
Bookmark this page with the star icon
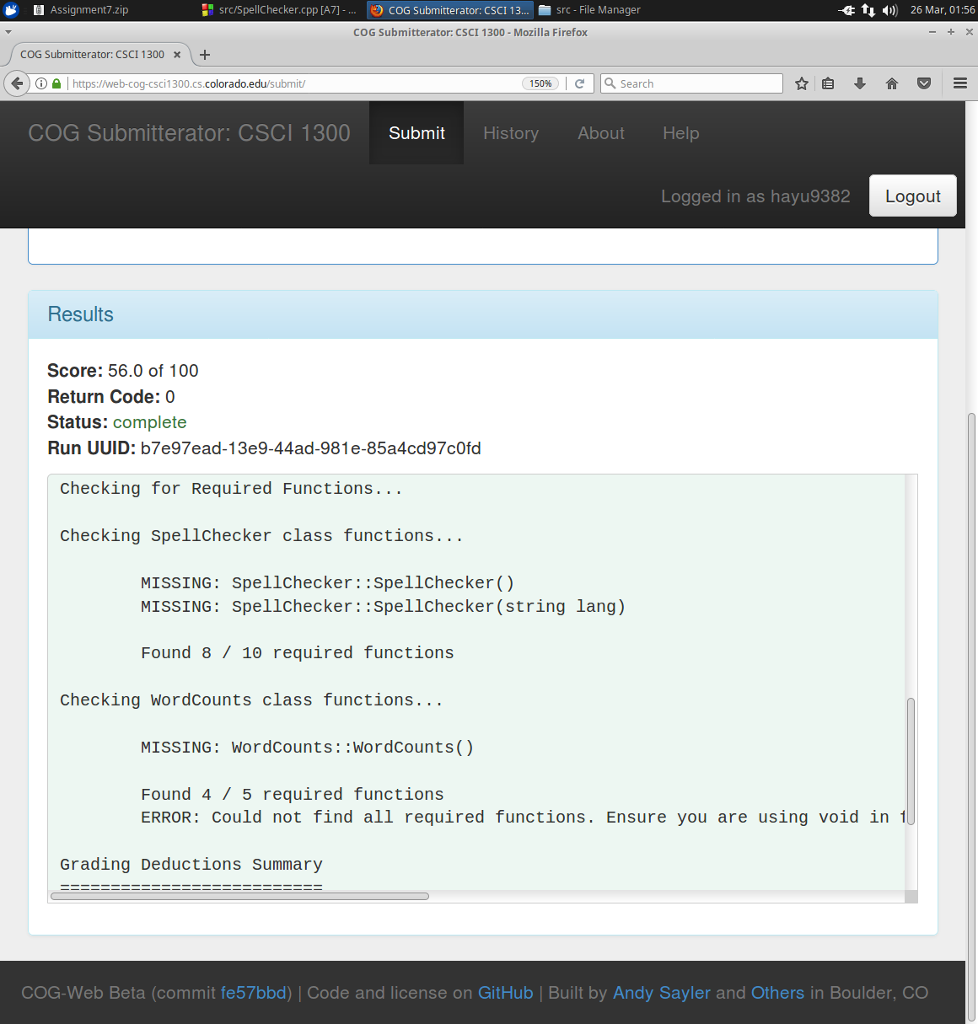[x=802, y=84]
